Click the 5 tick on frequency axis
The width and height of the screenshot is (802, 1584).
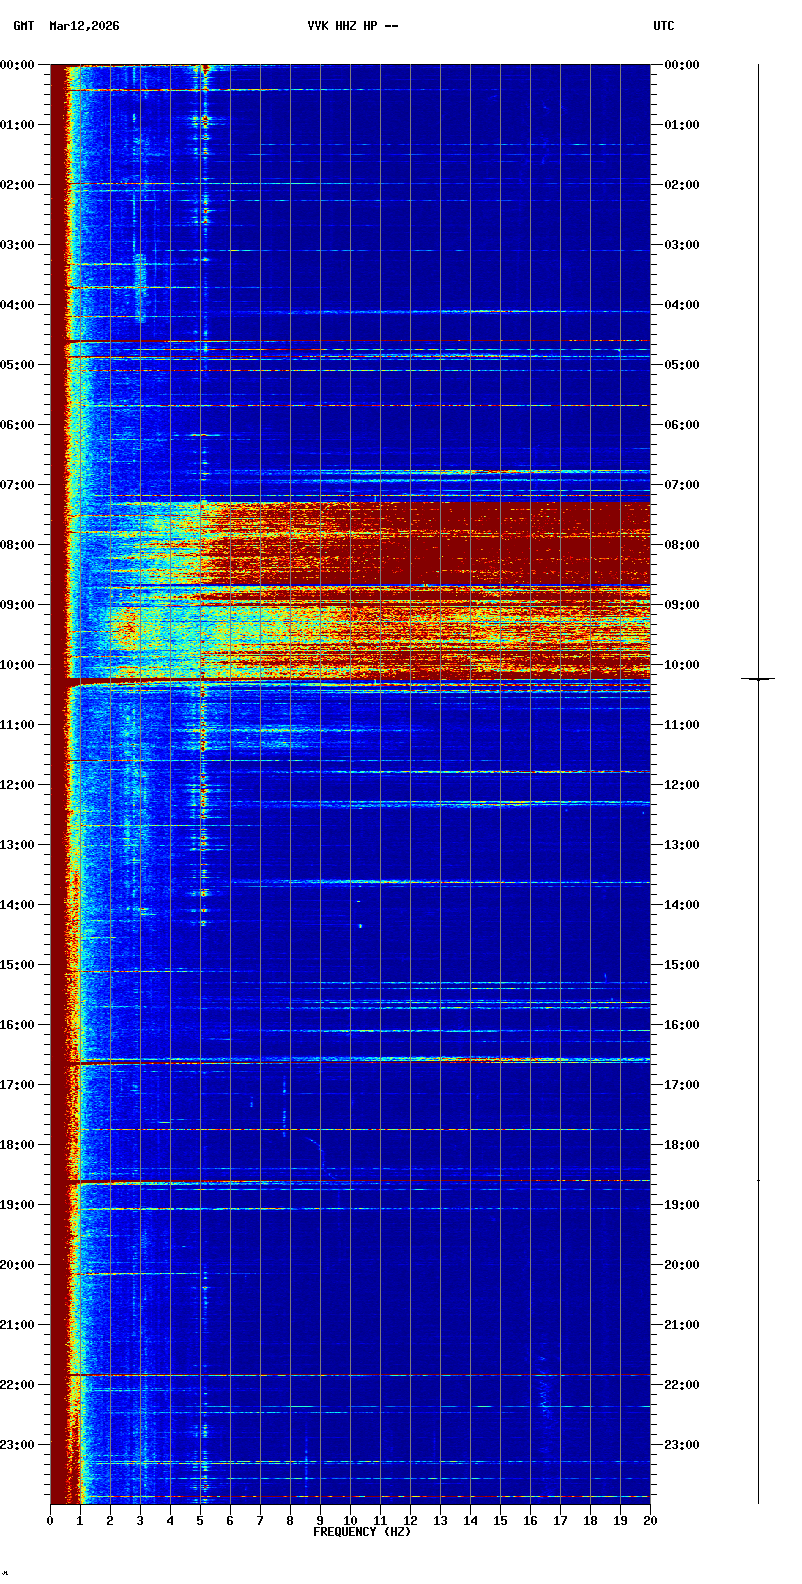[200, 1521]
